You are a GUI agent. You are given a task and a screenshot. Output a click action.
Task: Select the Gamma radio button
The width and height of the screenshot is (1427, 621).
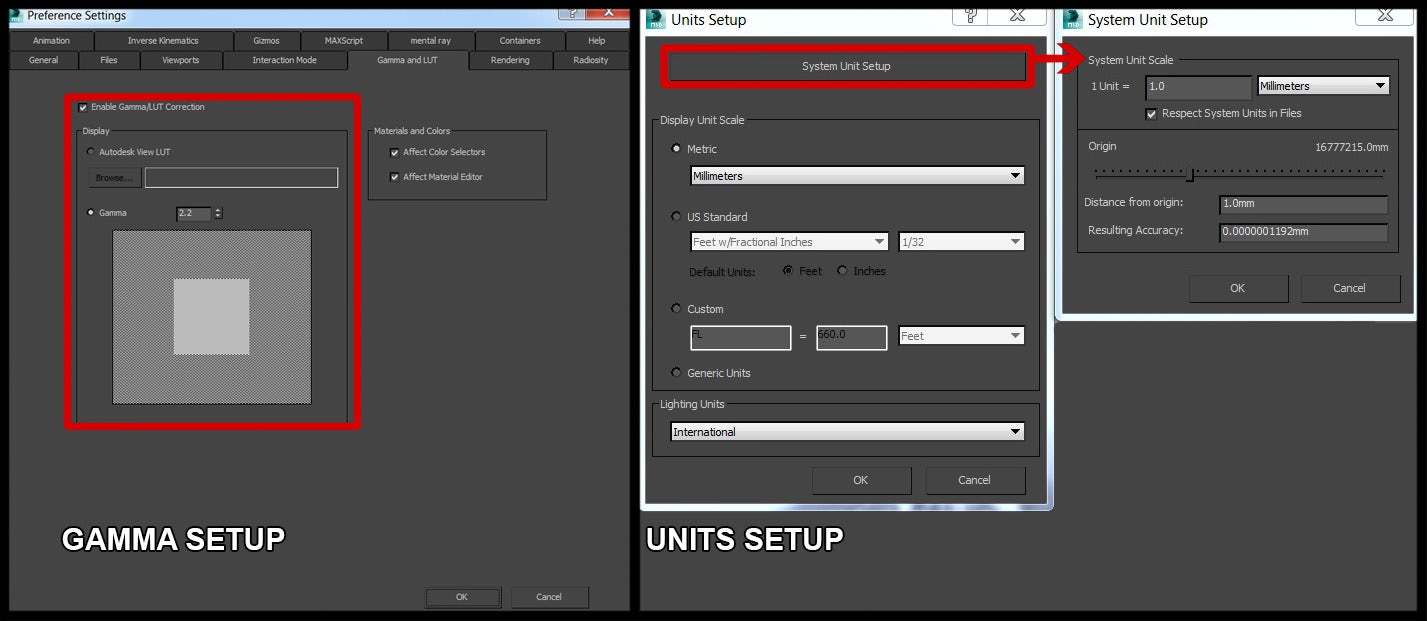tap(91, 212)
